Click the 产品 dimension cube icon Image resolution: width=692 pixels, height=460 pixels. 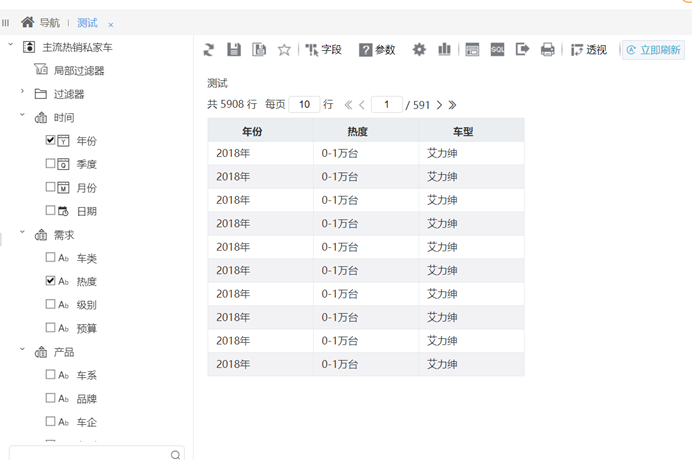point(41,352)
